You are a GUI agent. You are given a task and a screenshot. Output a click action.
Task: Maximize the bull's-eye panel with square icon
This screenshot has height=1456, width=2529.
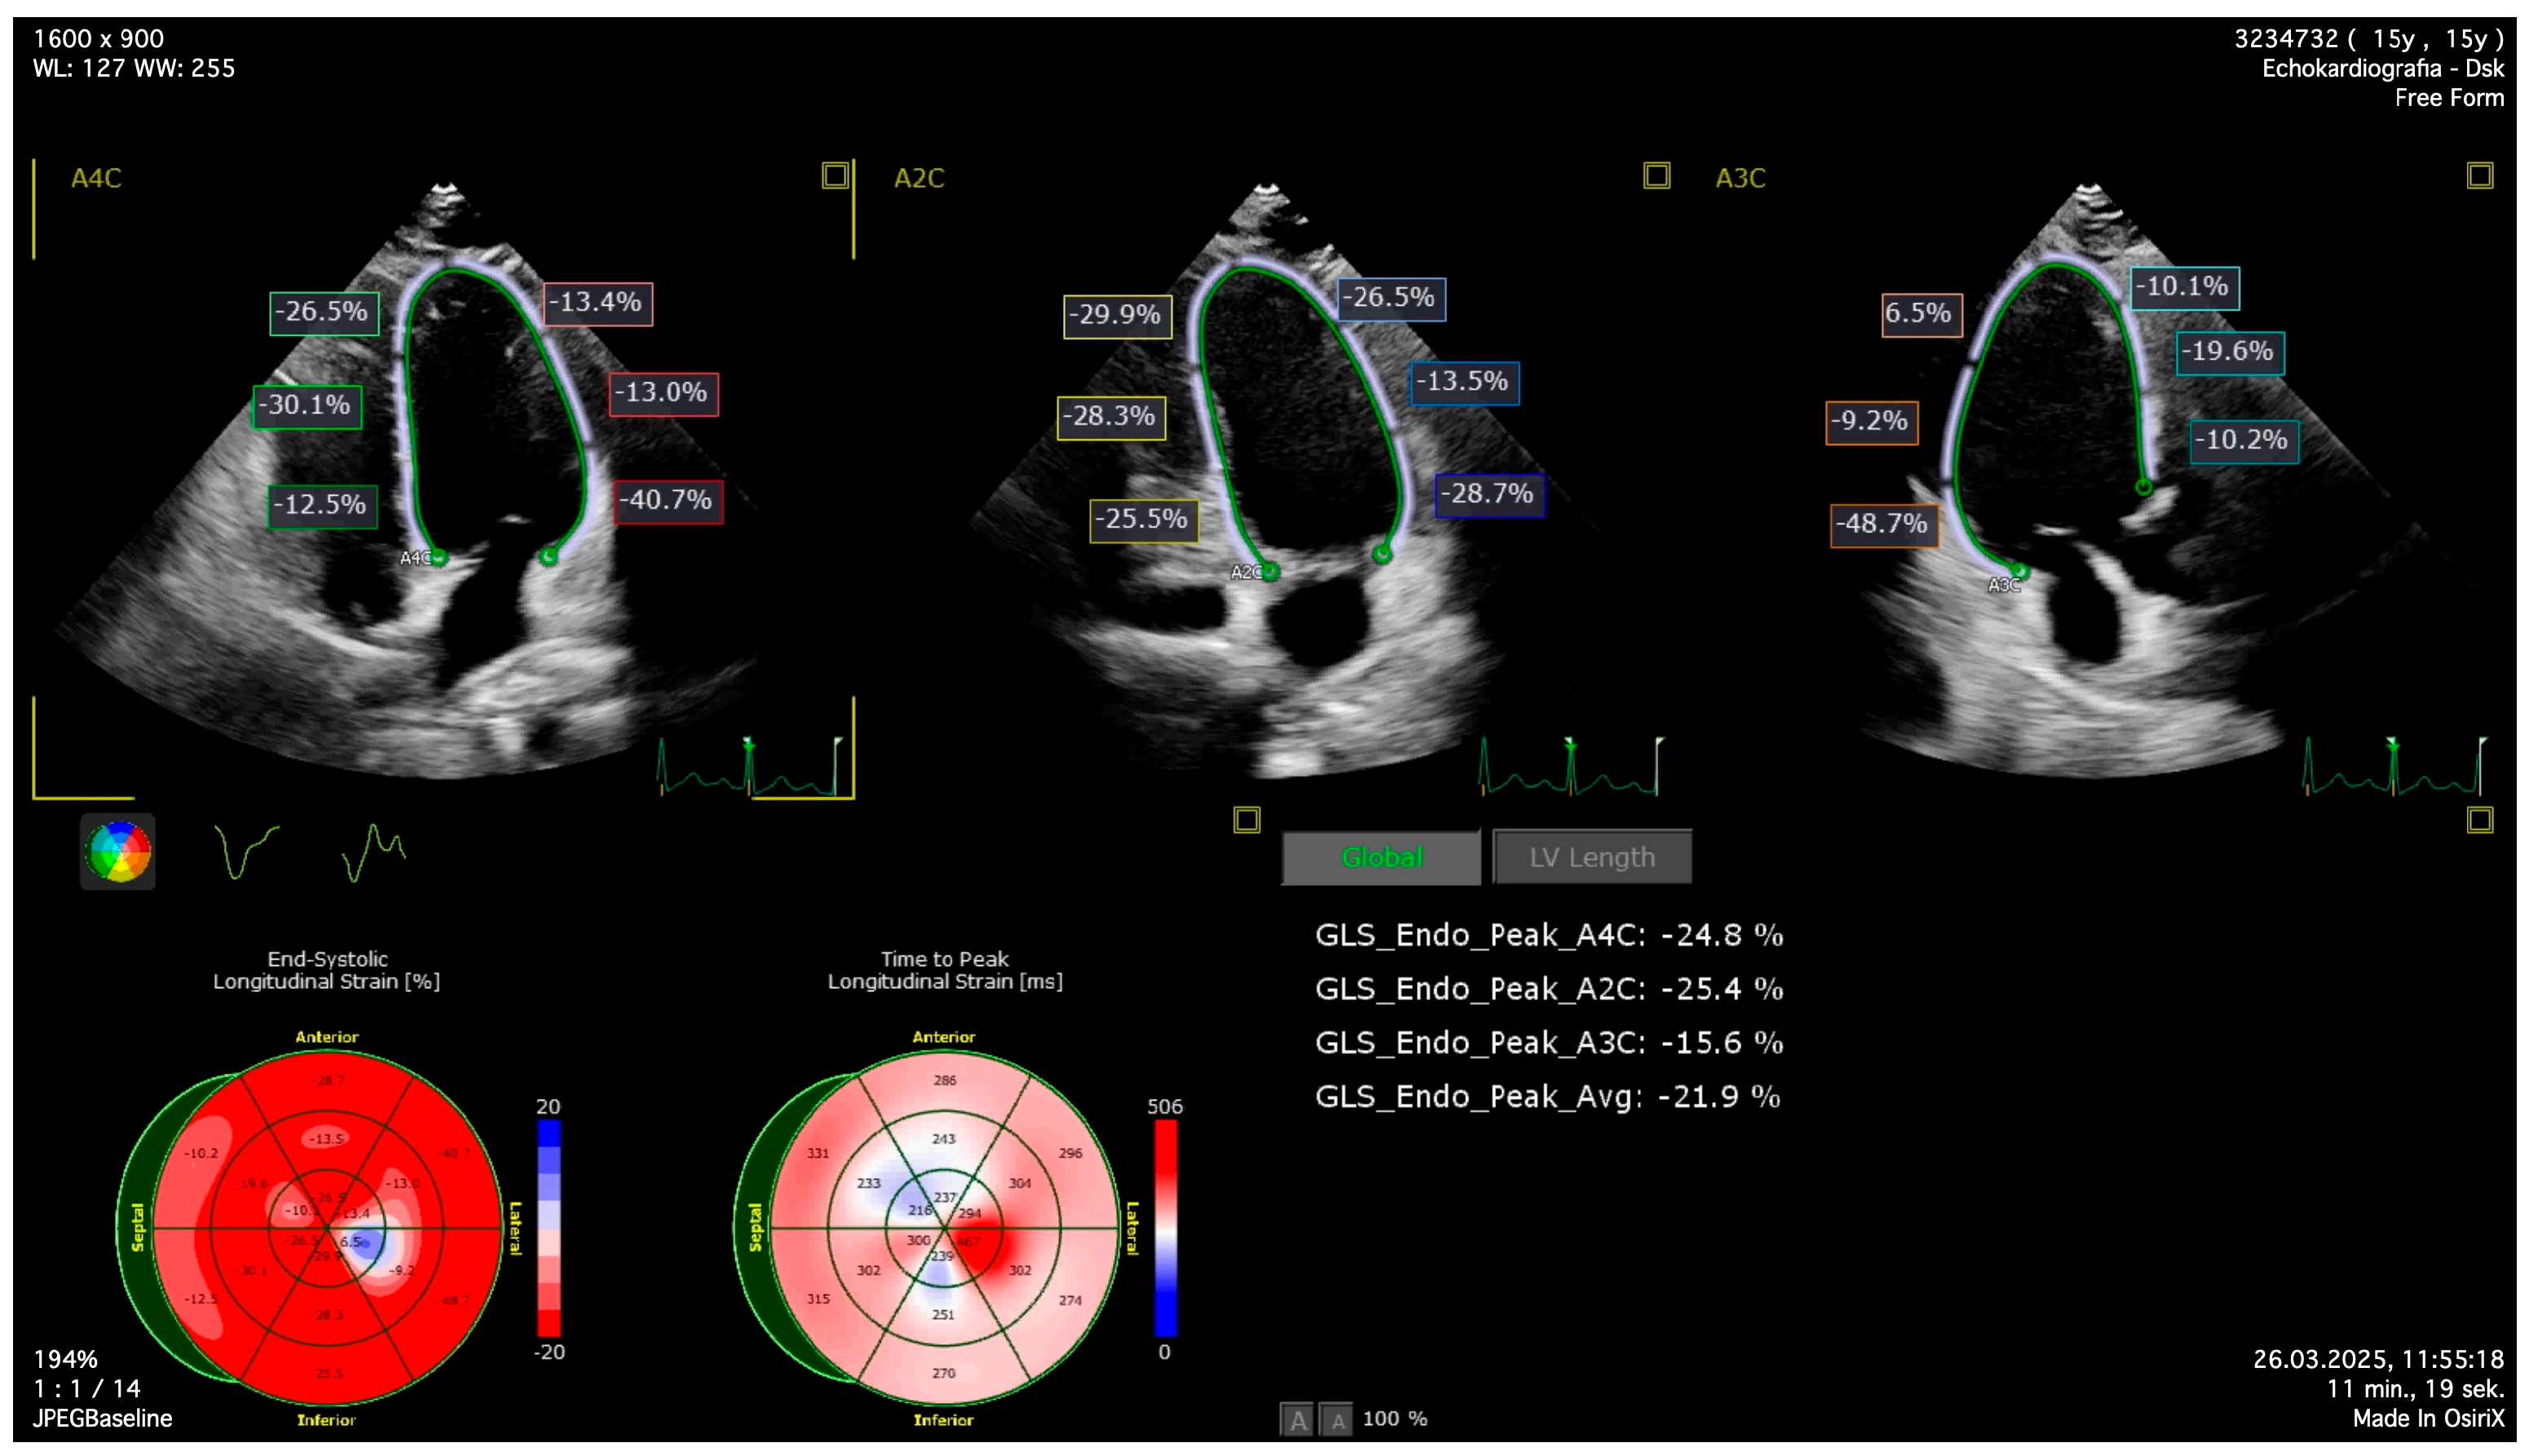click(x=1246, y=820)
